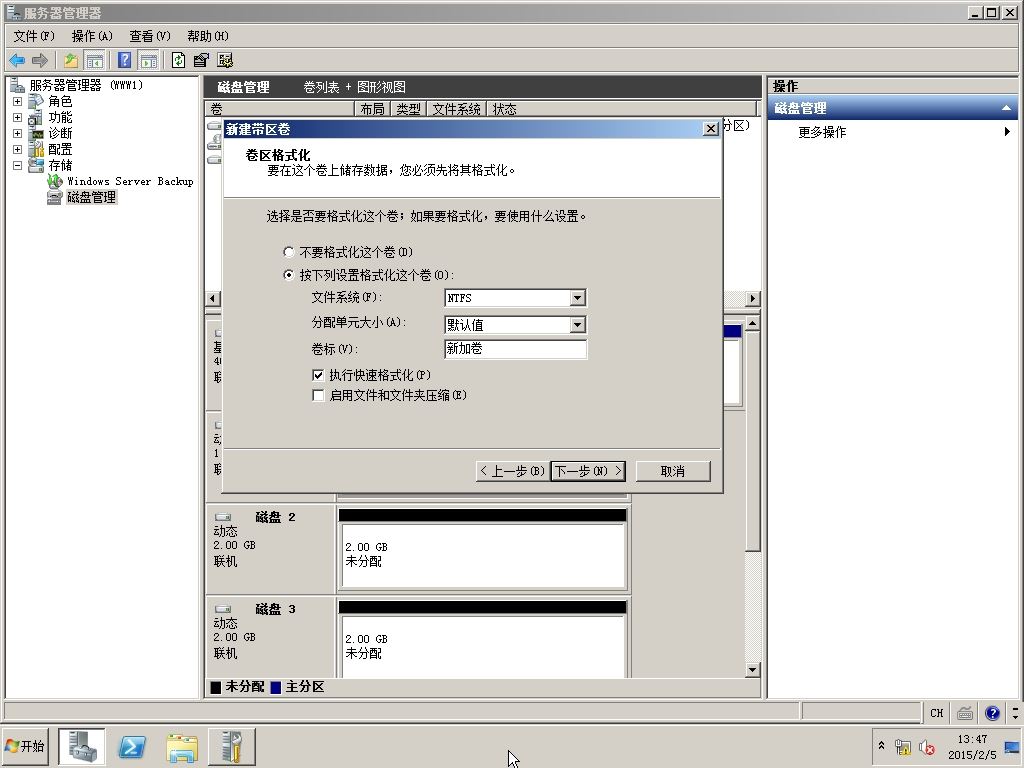Open the properties toolbar icon
Viewport: 1024px width, 768px height.
pos(201,61)
